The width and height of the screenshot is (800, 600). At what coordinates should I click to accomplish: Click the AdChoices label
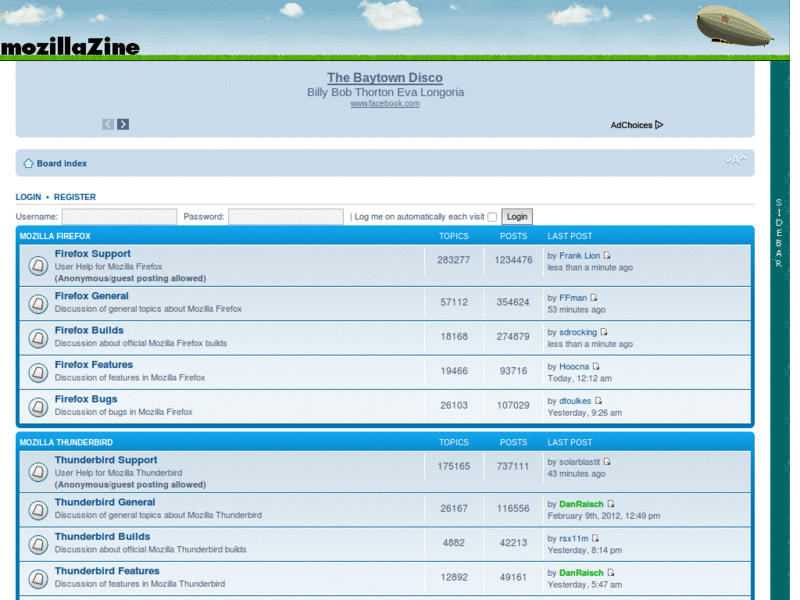(x=632, y=125)
